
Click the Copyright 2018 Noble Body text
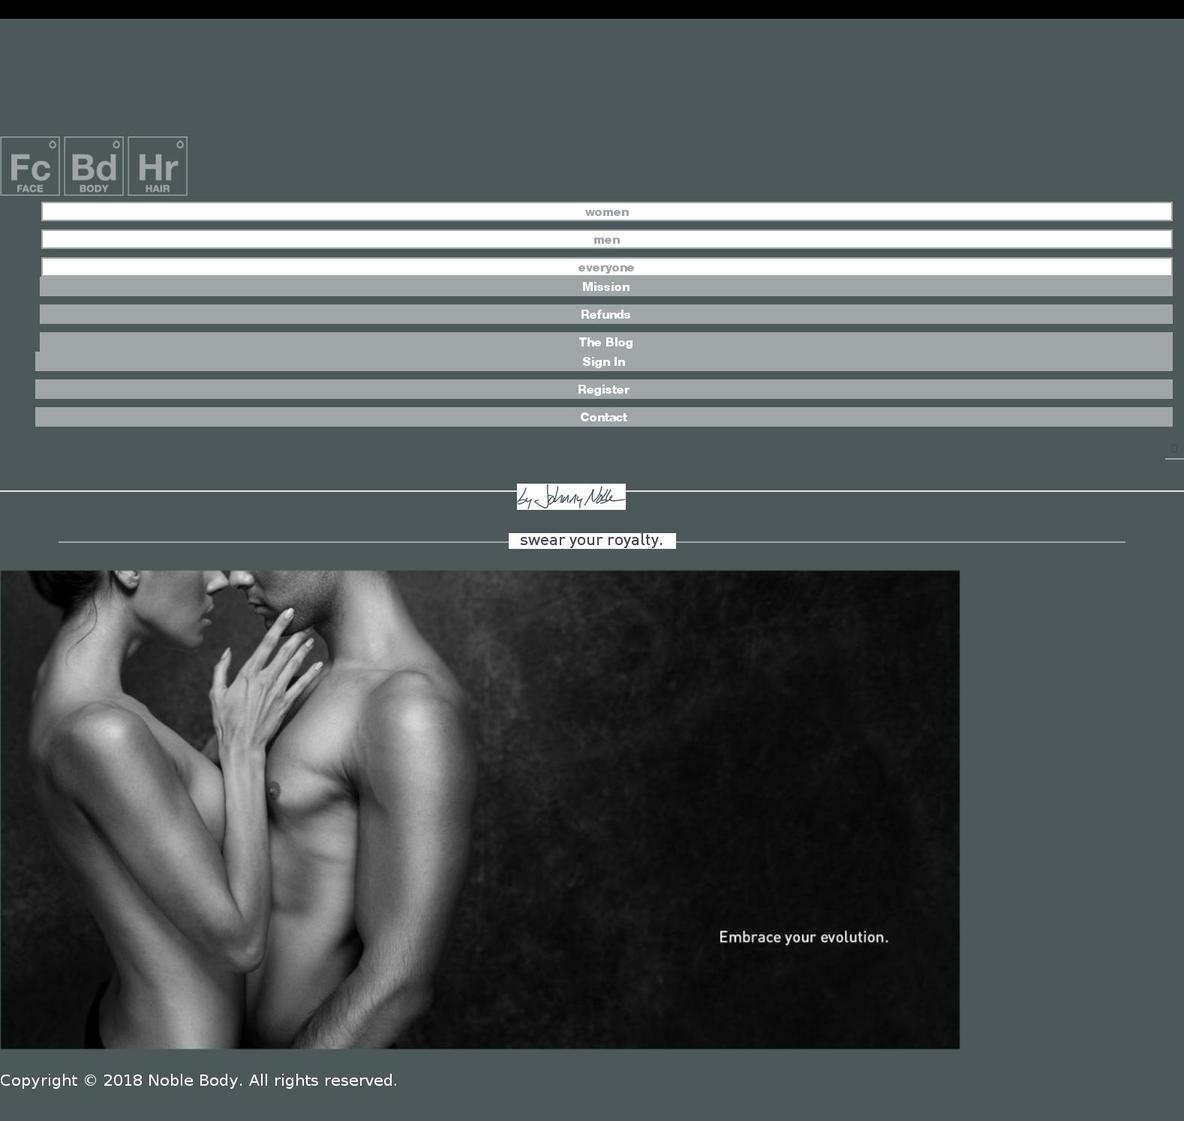(x=199, y=1080)
